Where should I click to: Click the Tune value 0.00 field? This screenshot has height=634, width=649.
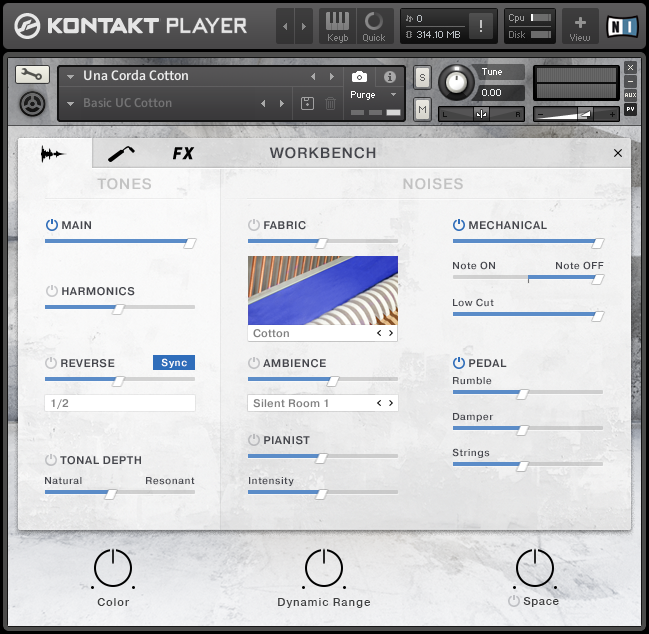(499, 92)
